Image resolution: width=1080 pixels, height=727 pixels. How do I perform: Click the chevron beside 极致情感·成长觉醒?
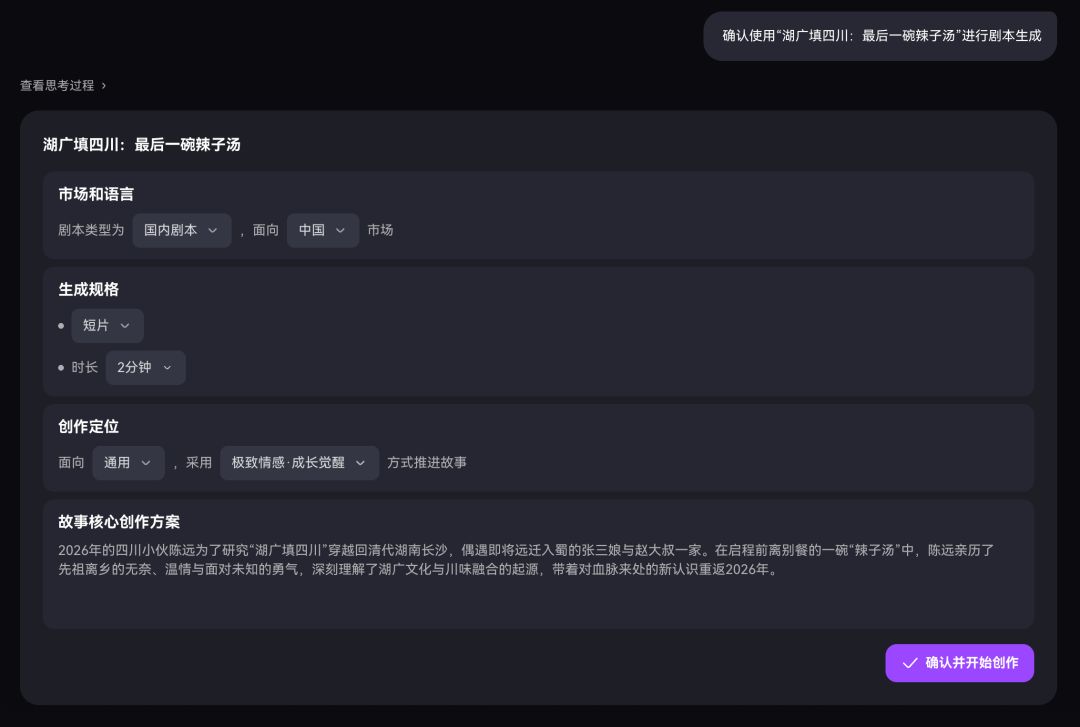click(x=360, y=463)
